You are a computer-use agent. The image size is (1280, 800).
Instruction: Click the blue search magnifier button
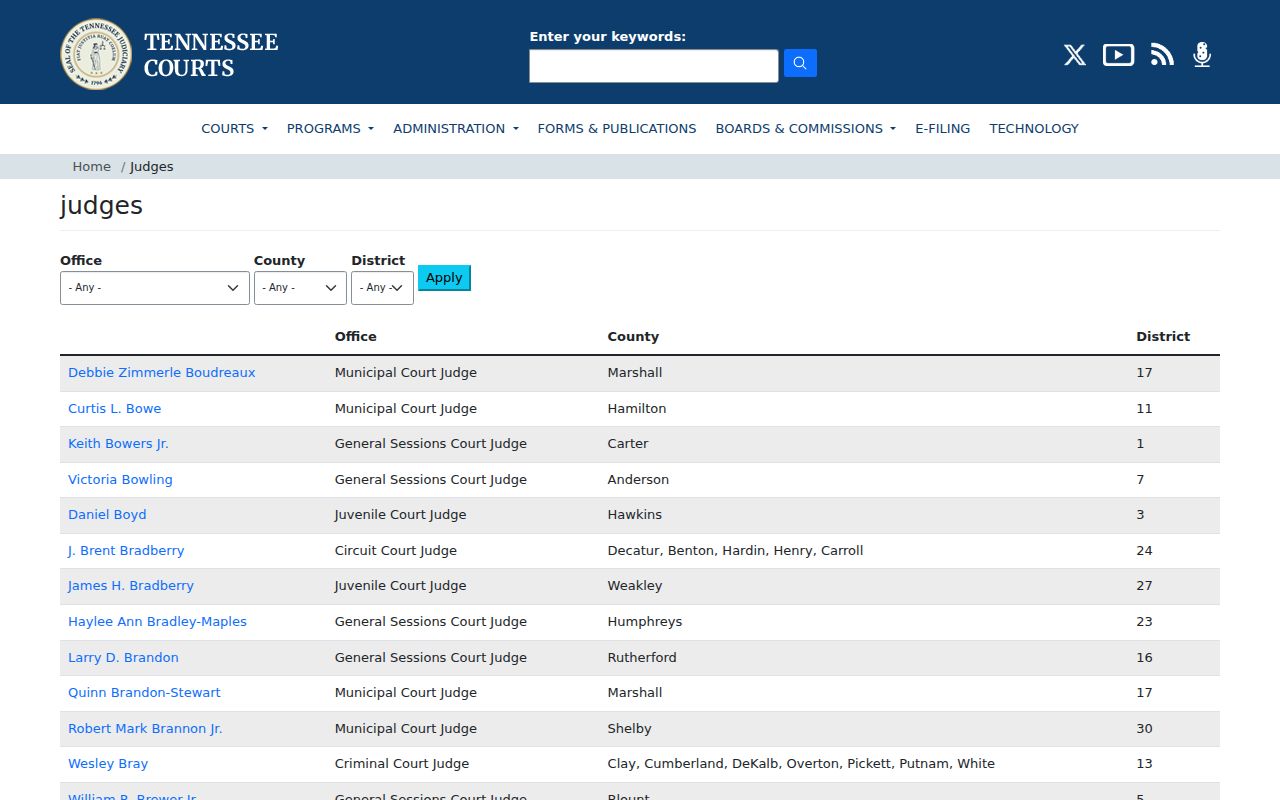(x=800, y=63)
